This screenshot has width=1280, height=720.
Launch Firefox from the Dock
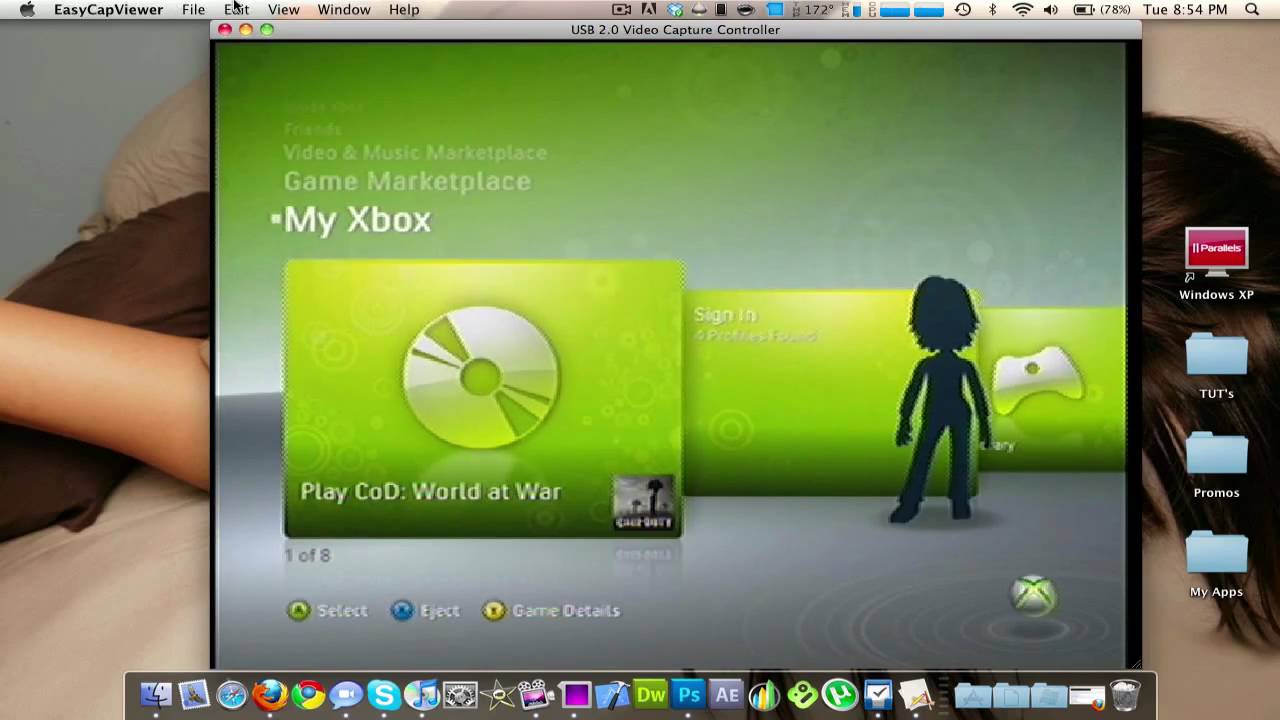[x=270, y=693]
